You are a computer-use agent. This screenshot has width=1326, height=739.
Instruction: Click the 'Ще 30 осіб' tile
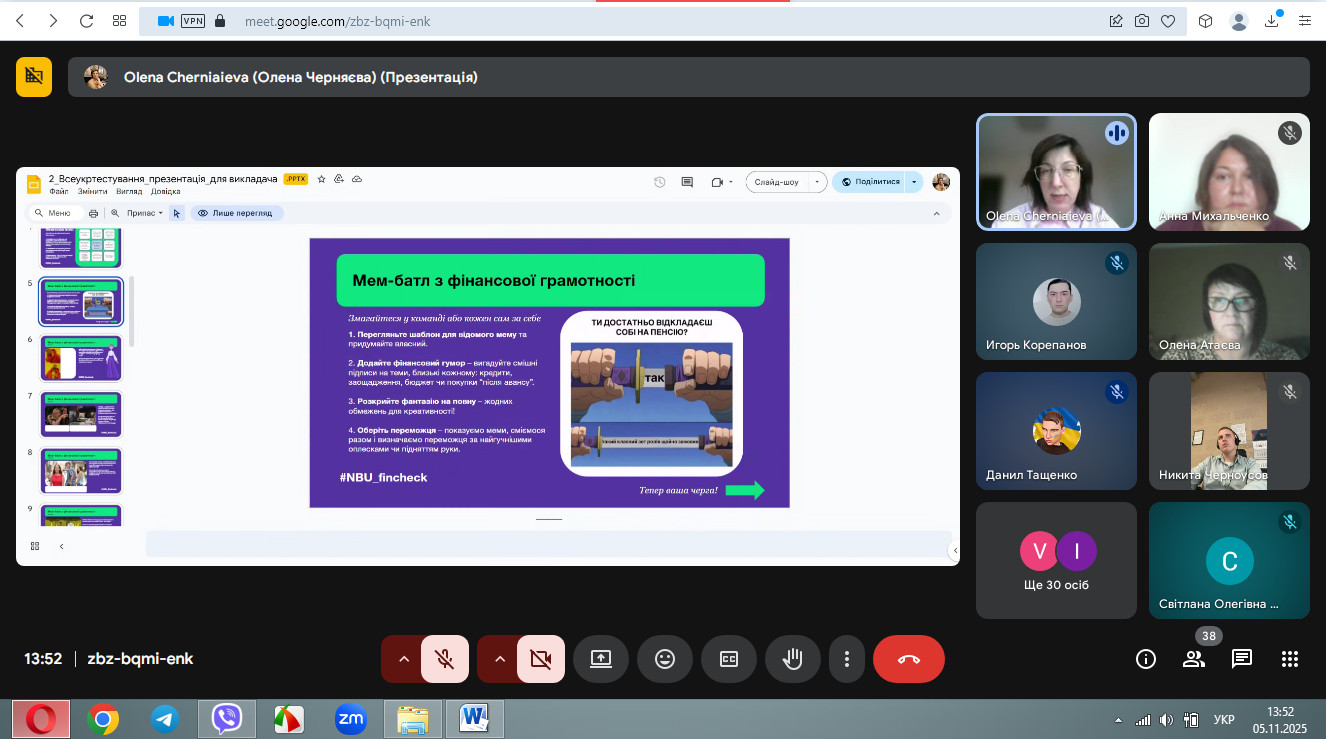[x=1056, y=560]
